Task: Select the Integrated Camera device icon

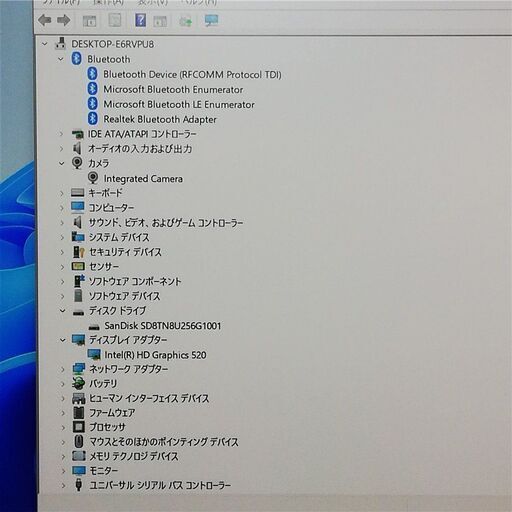Action: [x=93, y=178]
